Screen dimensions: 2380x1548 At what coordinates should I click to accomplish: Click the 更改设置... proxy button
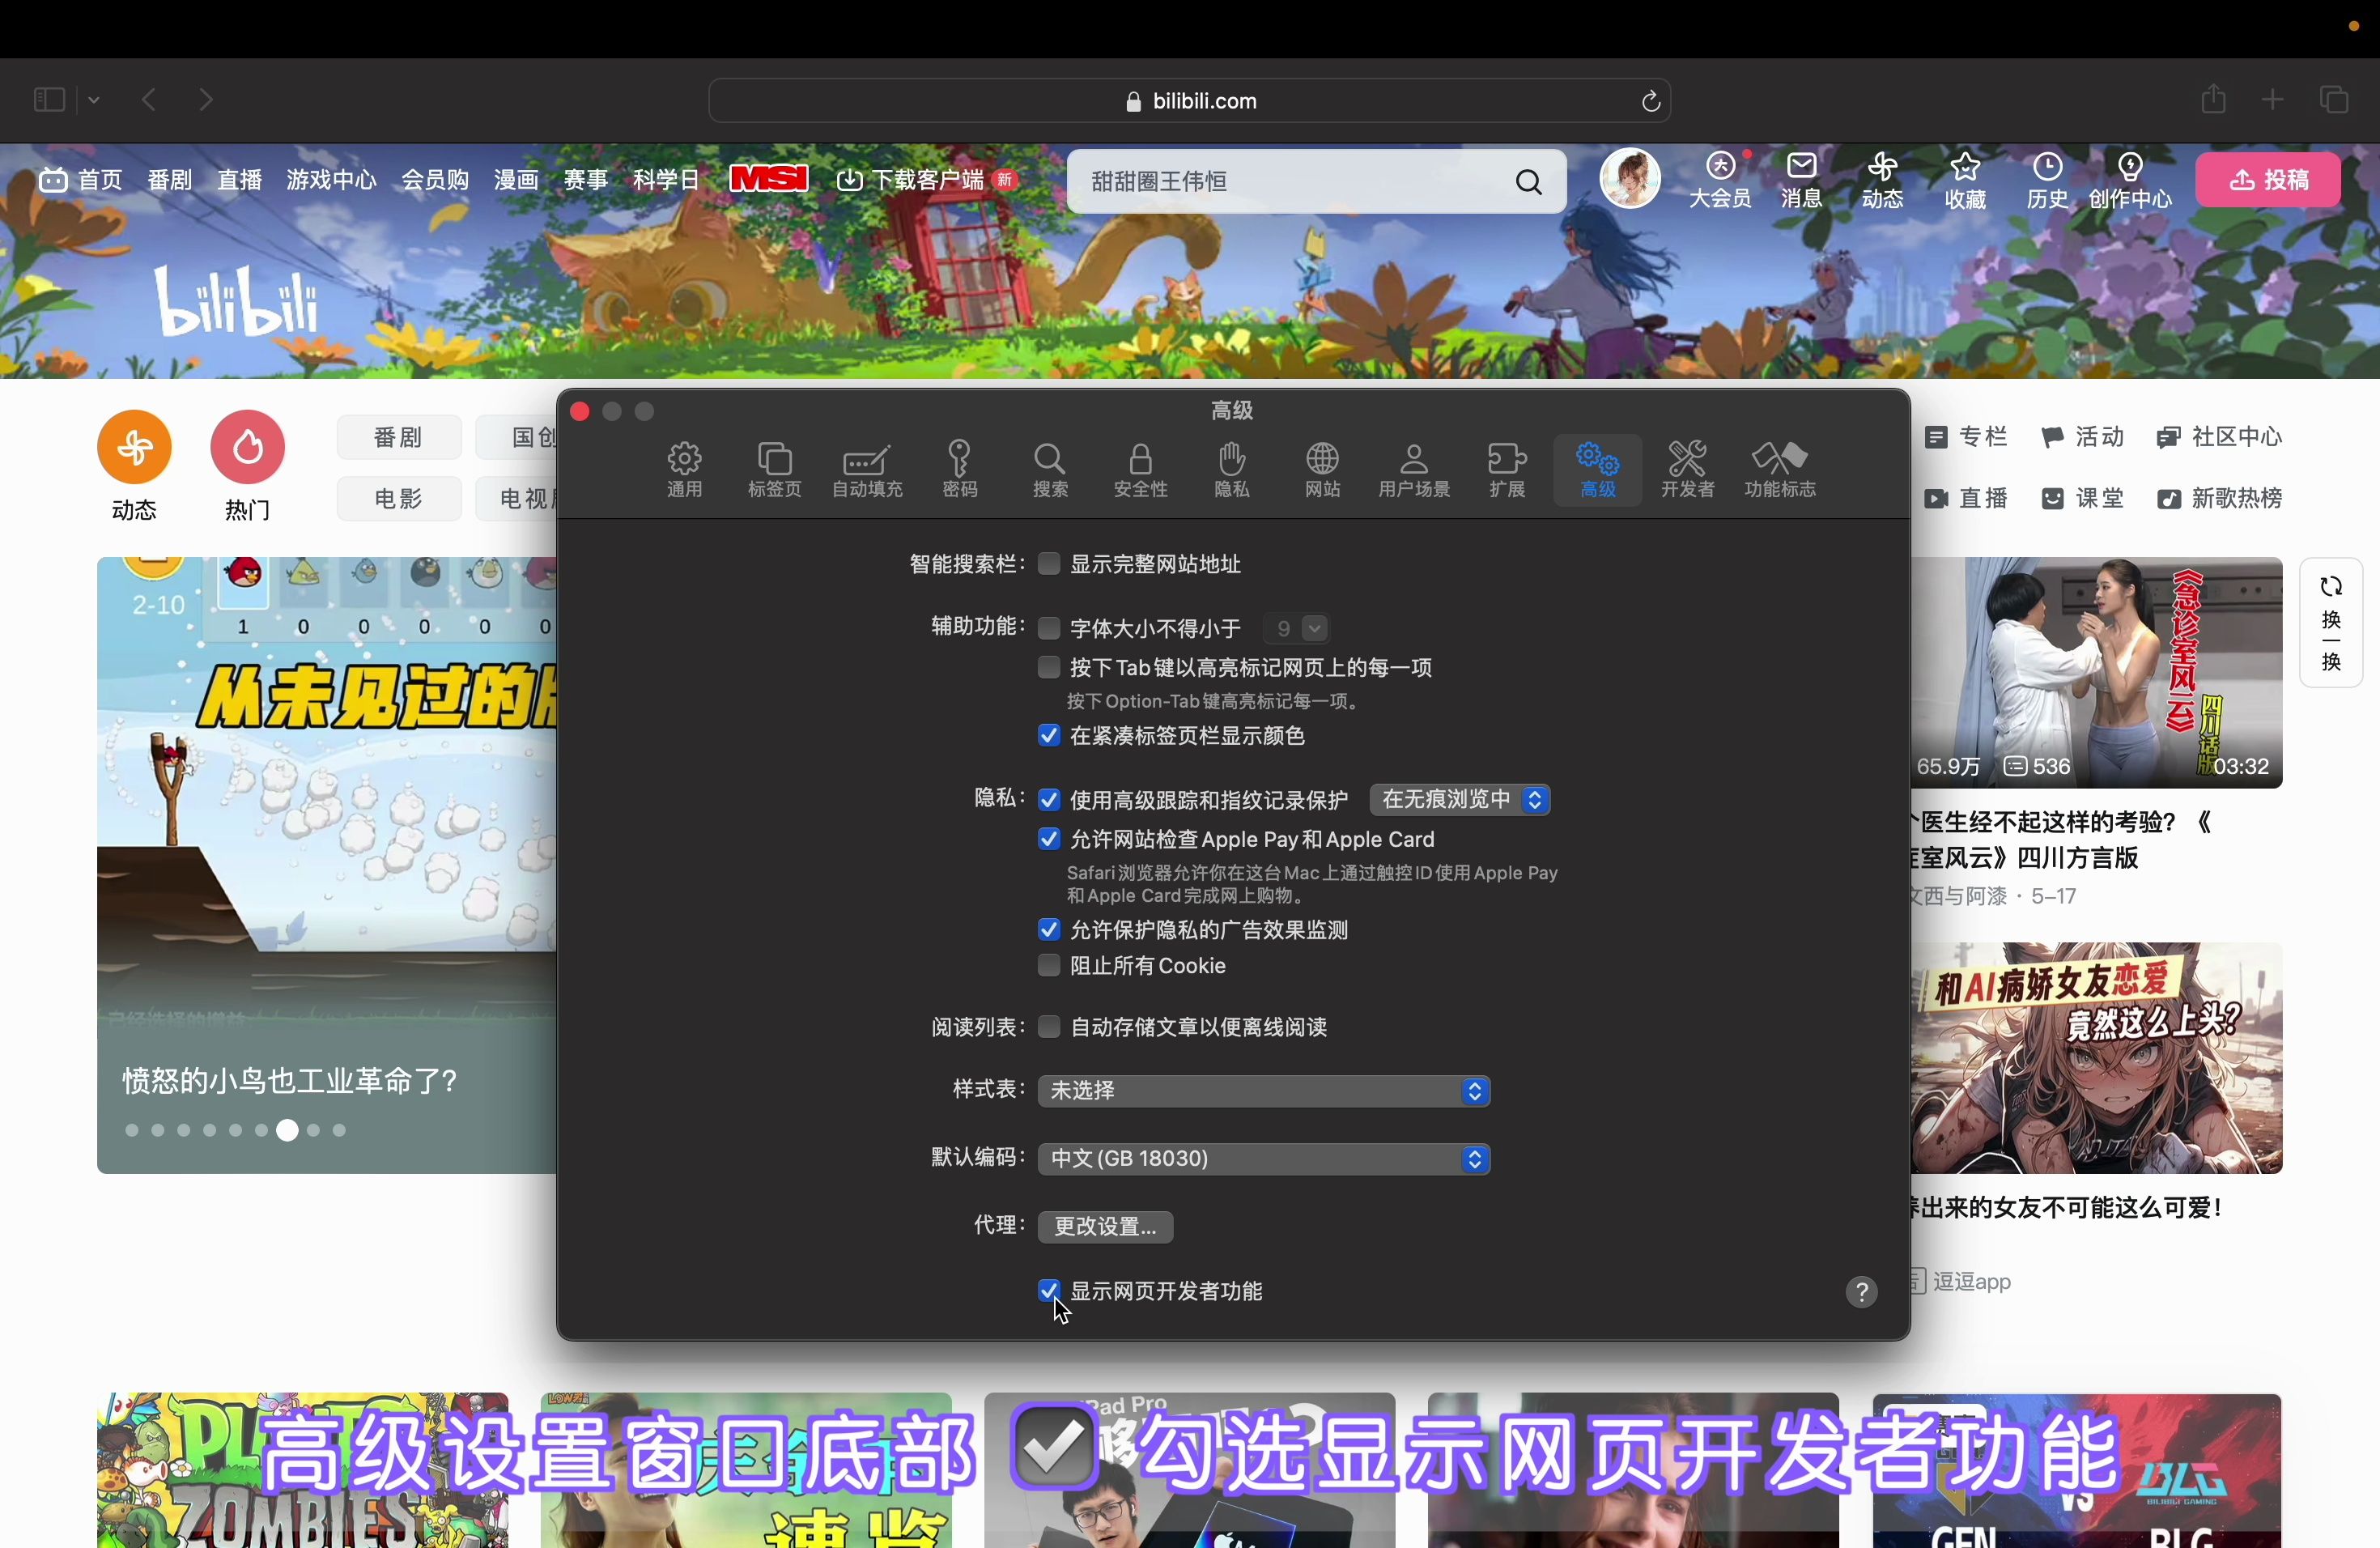[1105, 1227]
